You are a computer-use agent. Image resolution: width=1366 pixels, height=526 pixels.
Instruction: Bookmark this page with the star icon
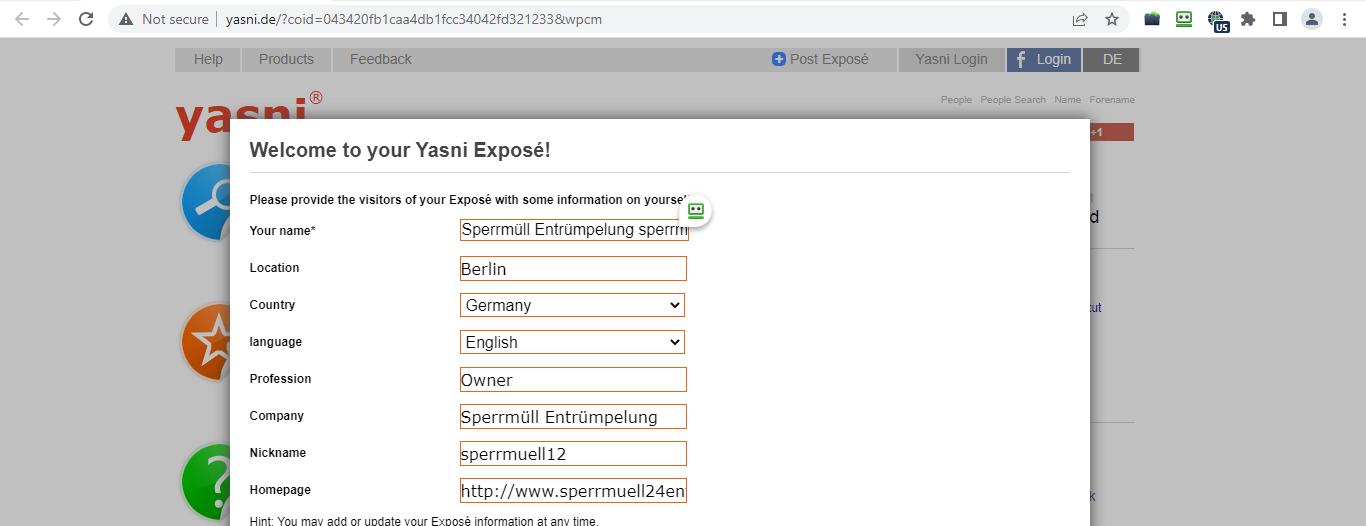1111,19
